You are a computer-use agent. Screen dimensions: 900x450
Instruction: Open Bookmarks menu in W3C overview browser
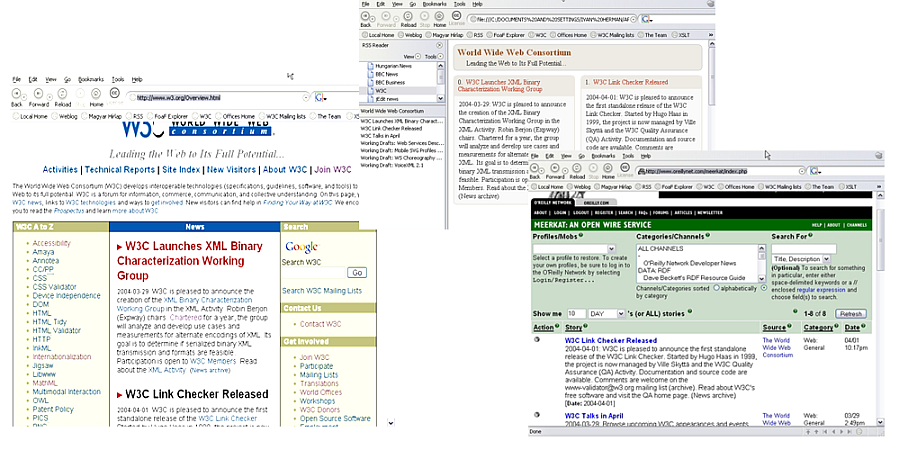coord(91,79)
